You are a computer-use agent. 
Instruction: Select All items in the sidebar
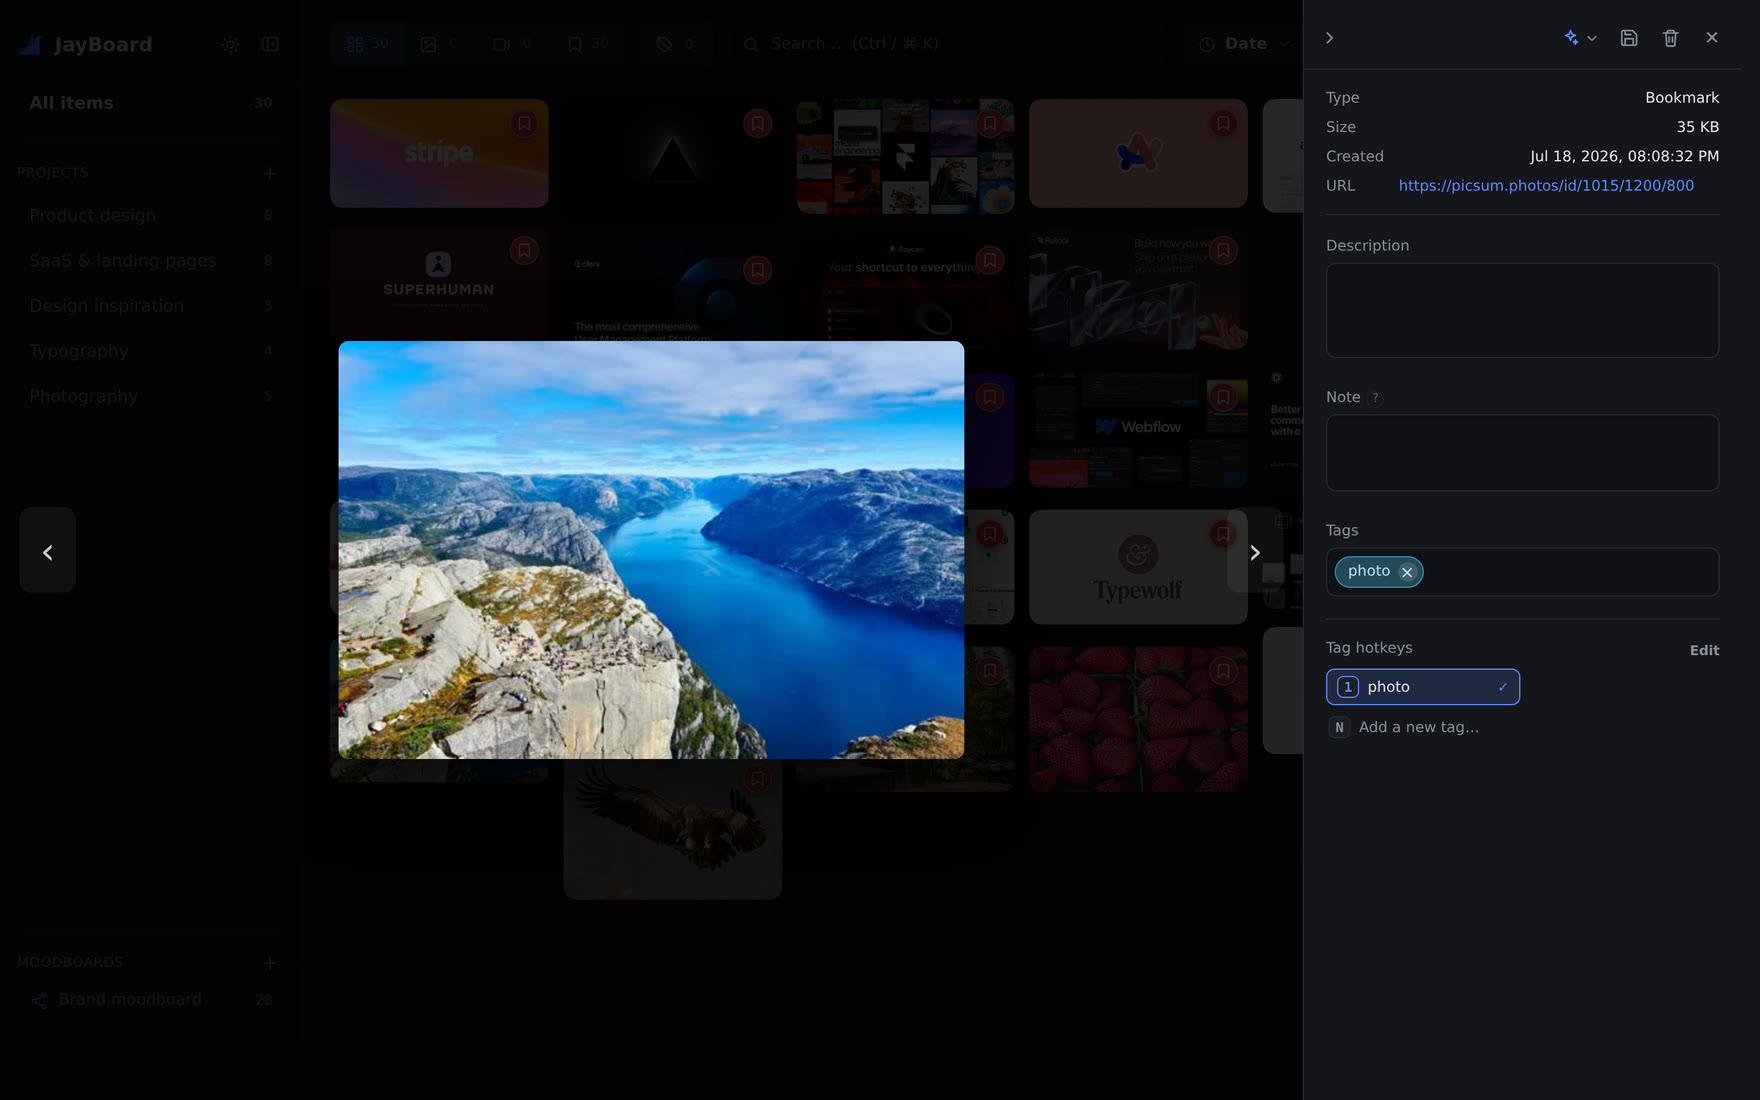[151, 103]
